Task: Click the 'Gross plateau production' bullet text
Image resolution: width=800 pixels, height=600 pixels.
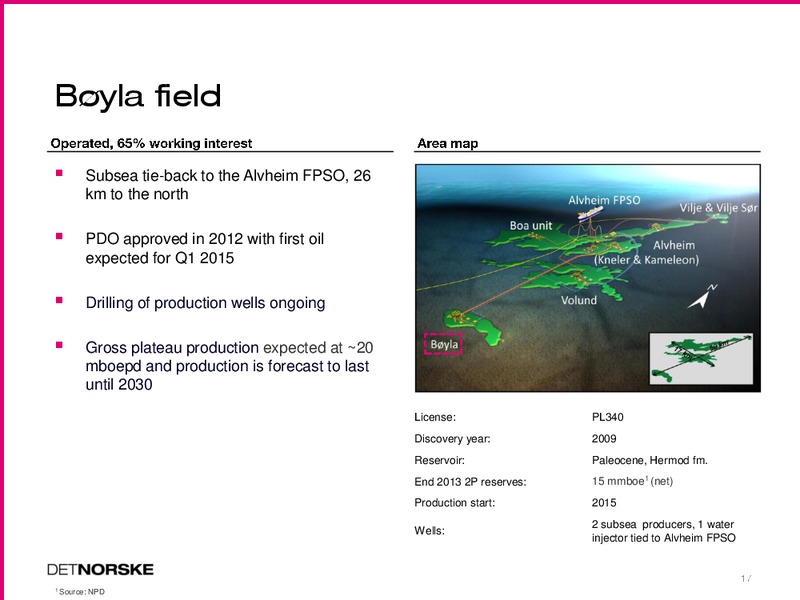Action: click(x=229, y=366)
